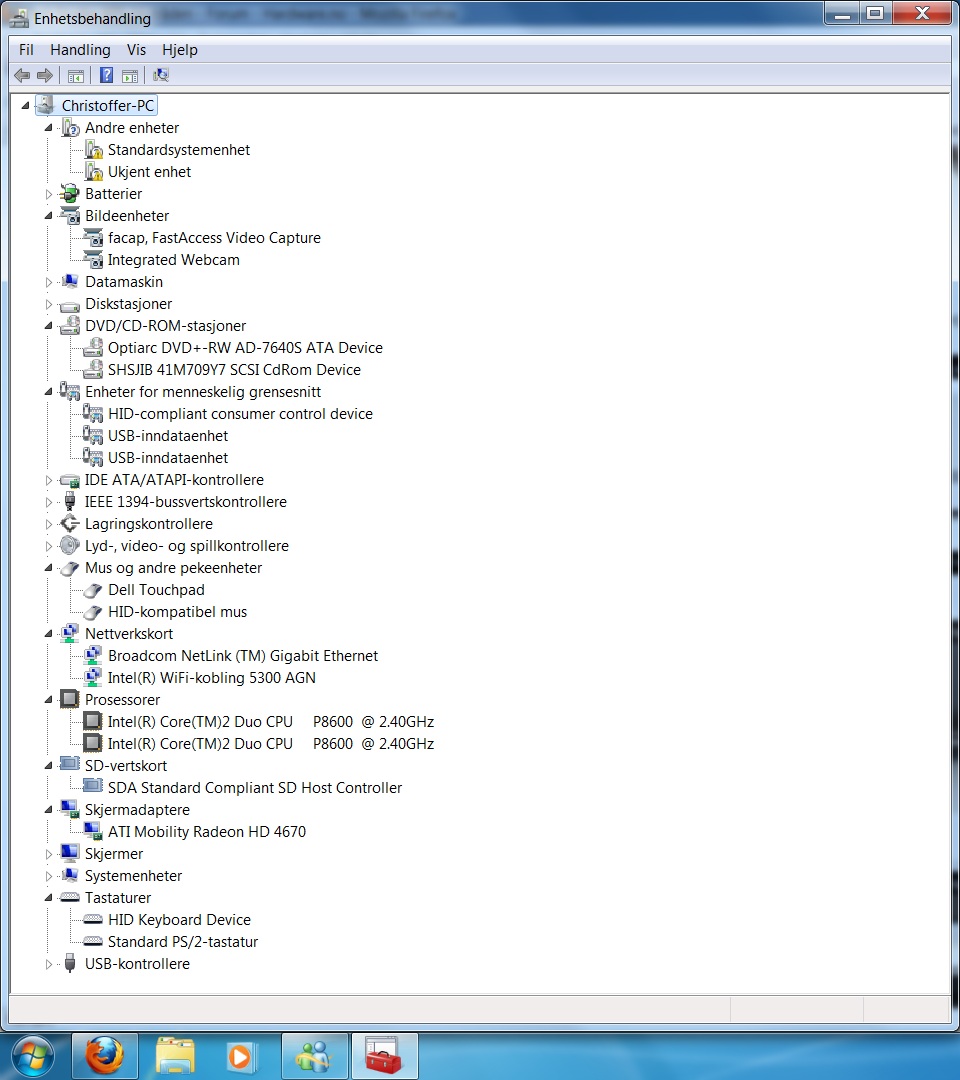Select Standard PS/2-tastatur

182,942
